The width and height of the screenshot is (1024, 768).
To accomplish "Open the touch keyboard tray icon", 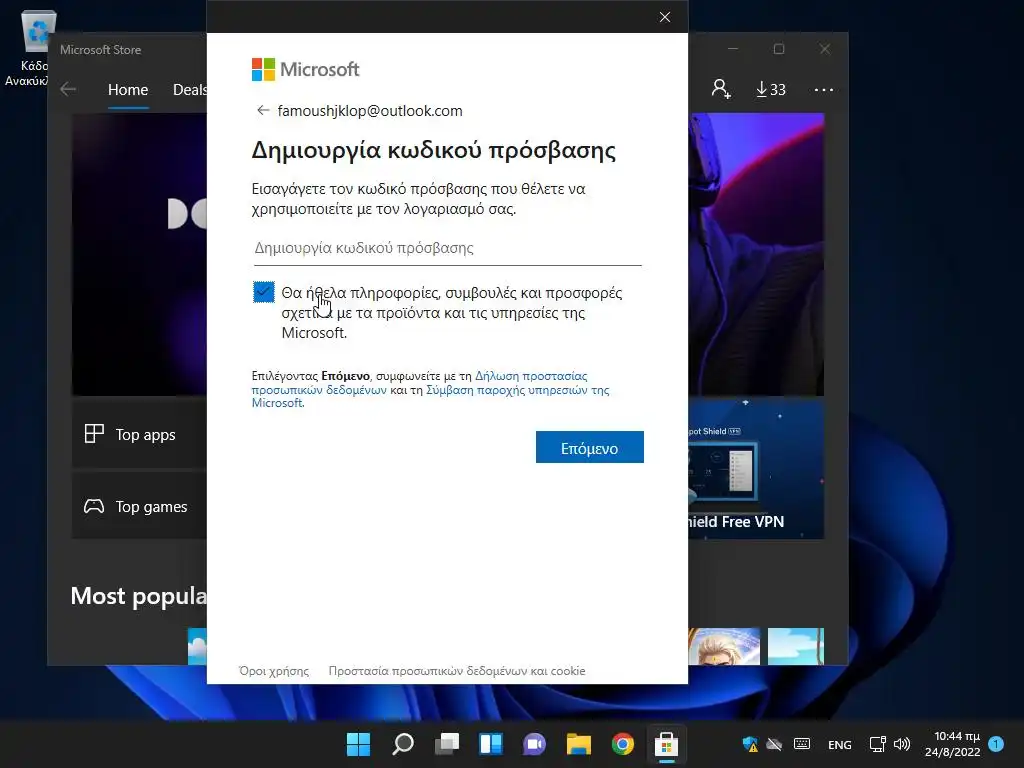I will (x=802, y=744).
